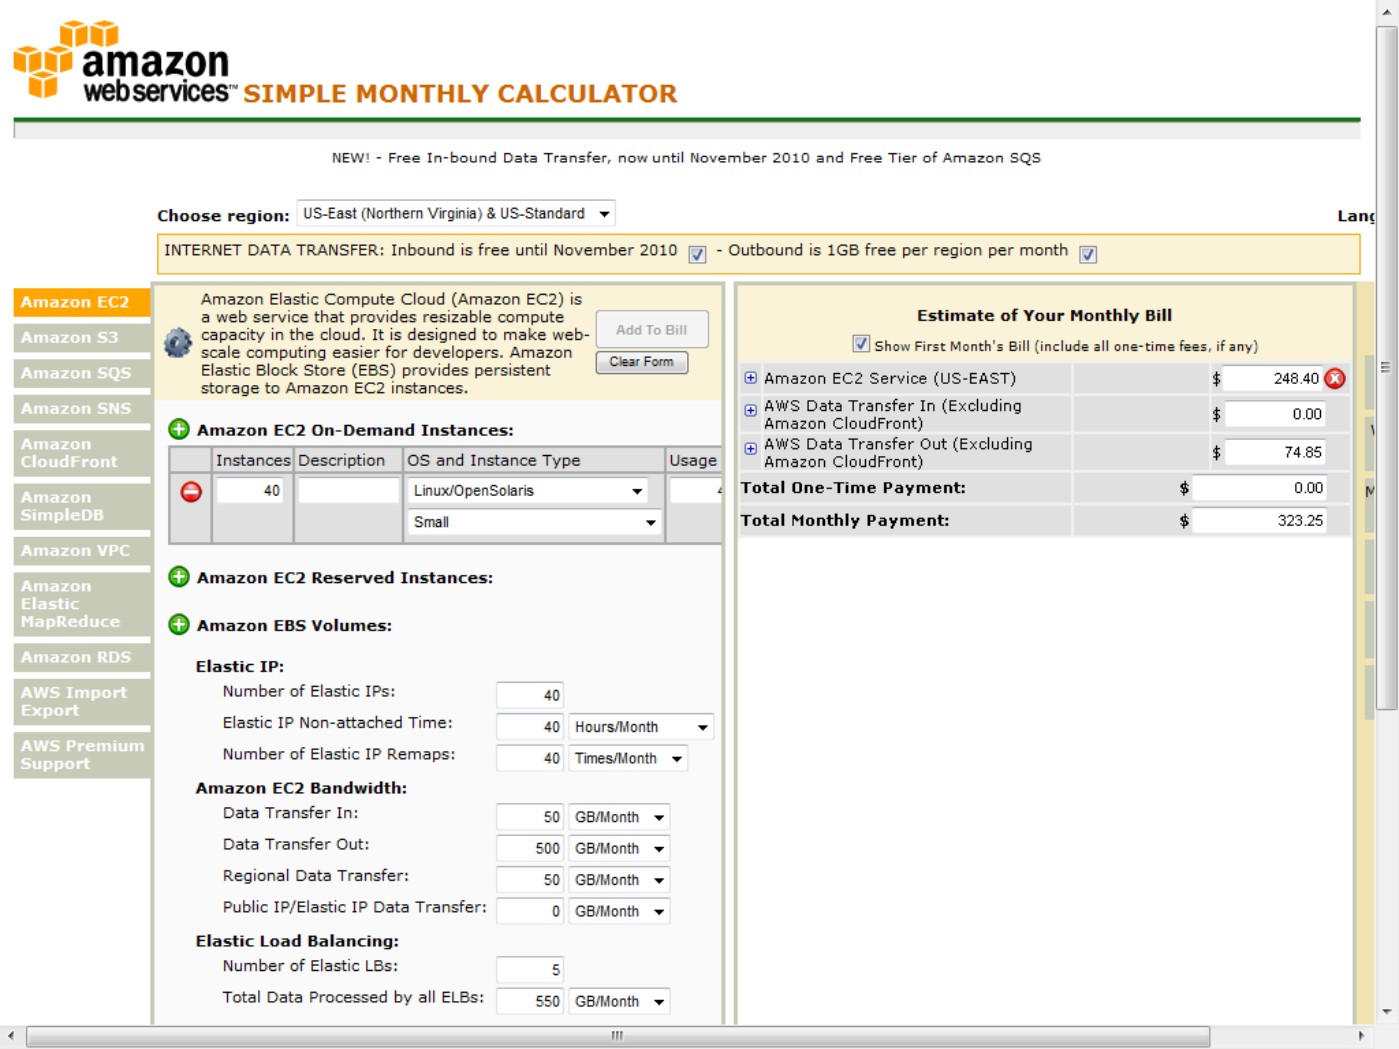The width and height of the screenshot is (1399, 1049).
Task: Add an Amazon EBS Volume
Action: (179, 625)
